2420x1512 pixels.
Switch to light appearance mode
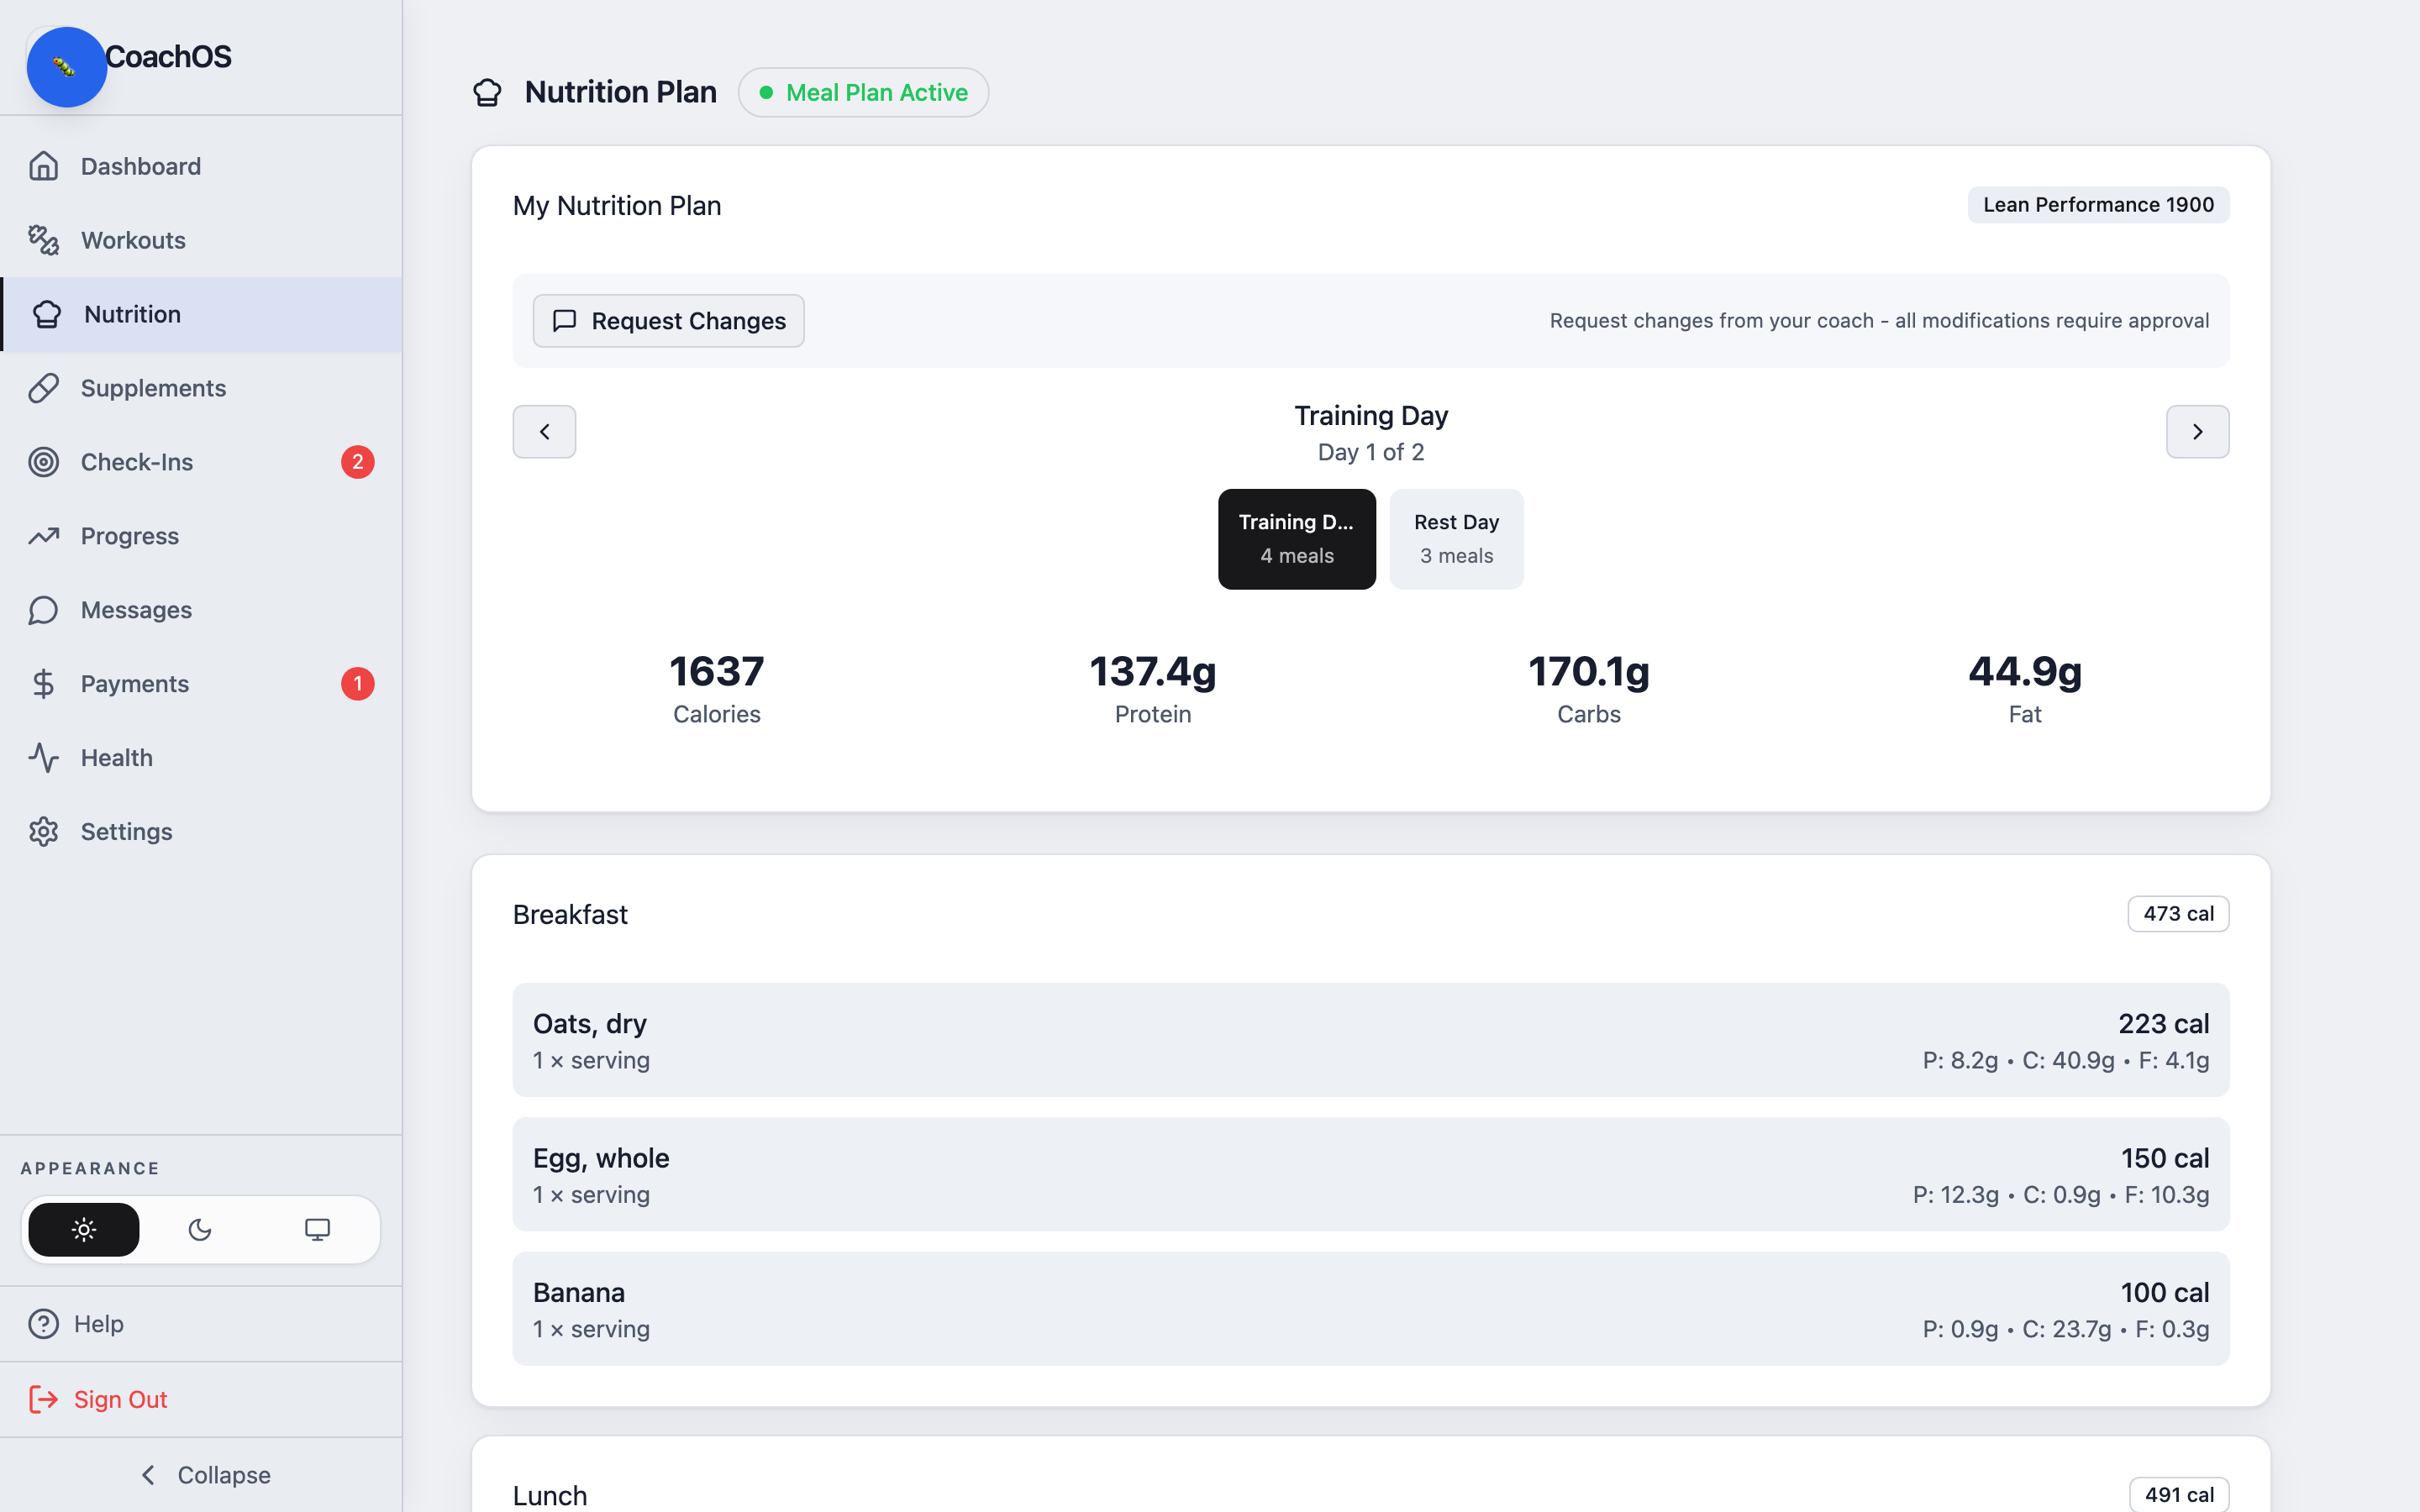pos(84,1230)
